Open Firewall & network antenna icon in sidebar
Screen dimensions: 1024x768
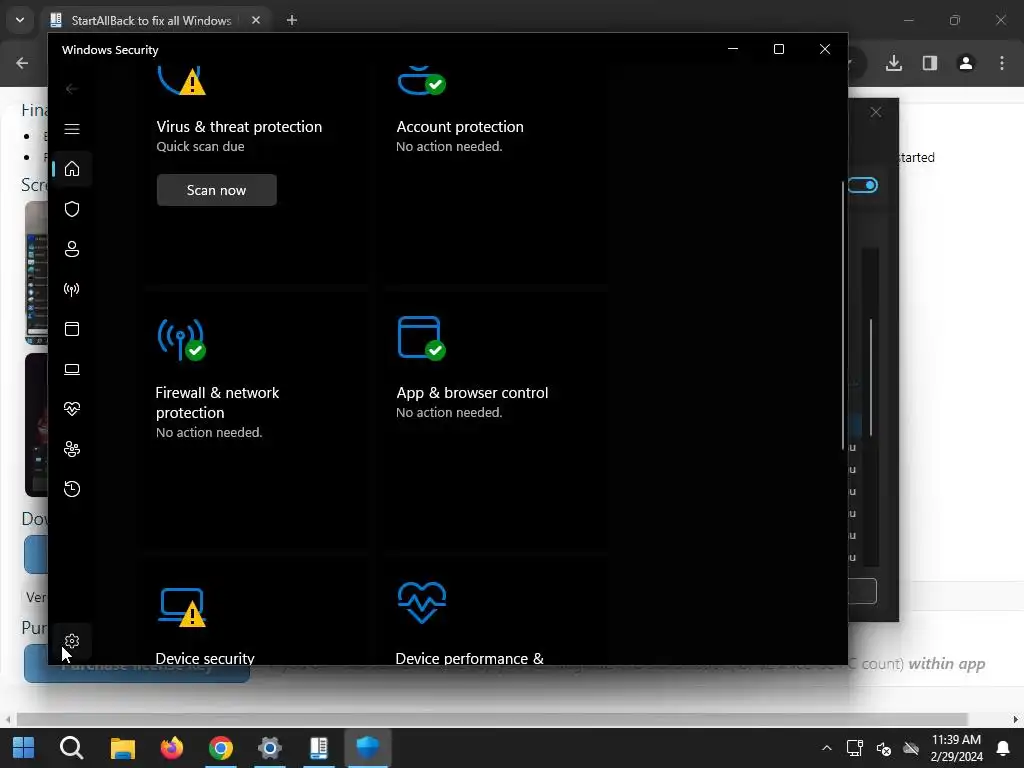click(x=72, y=289)
